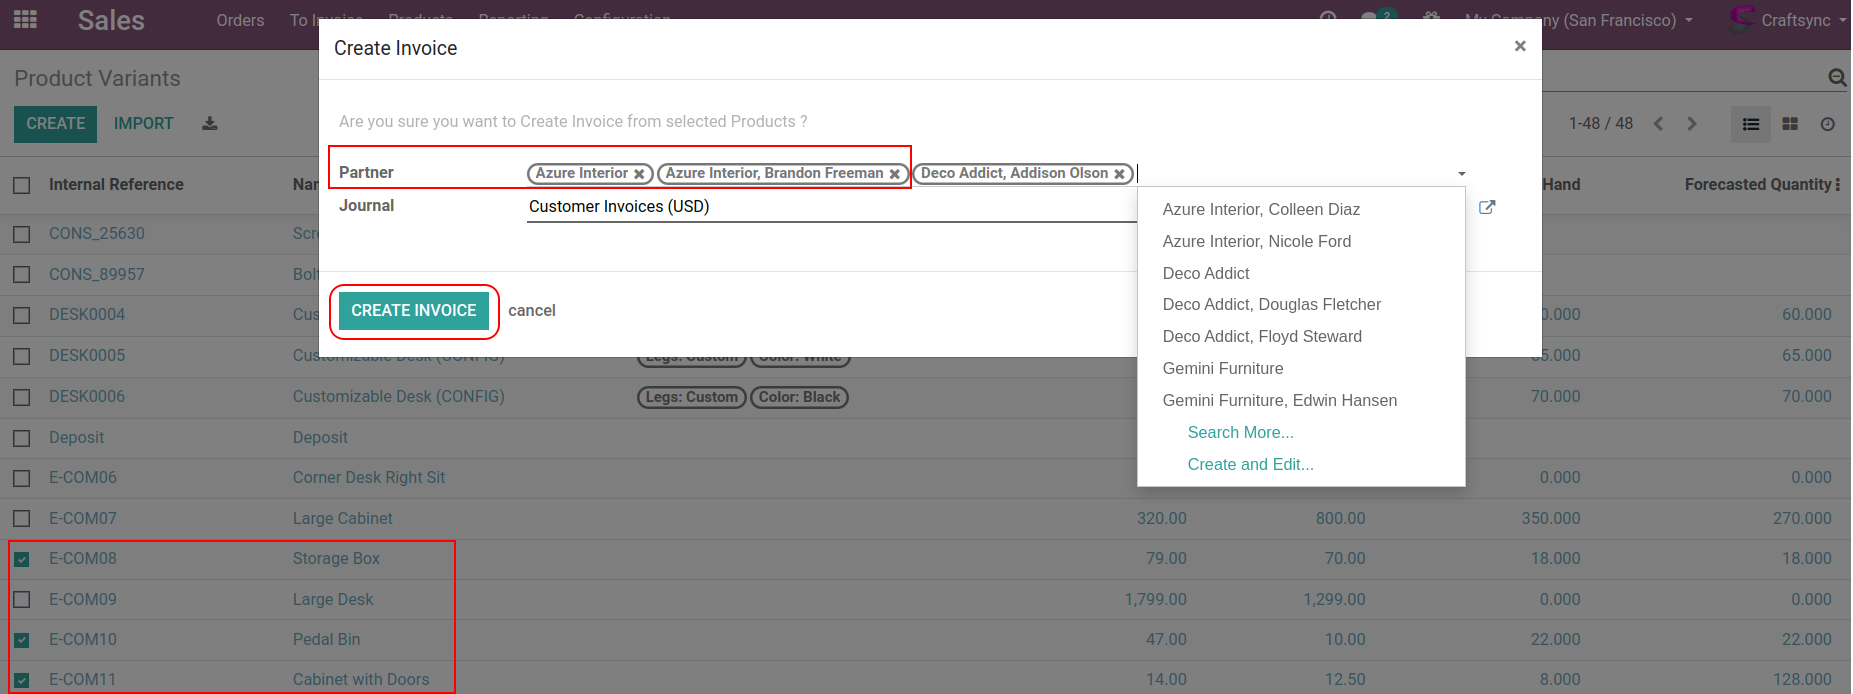Viewport: 1853px width, 694px height.
Task: Open the apps grid menu icon
Action: pyautogui.click(x=25, y=19)
